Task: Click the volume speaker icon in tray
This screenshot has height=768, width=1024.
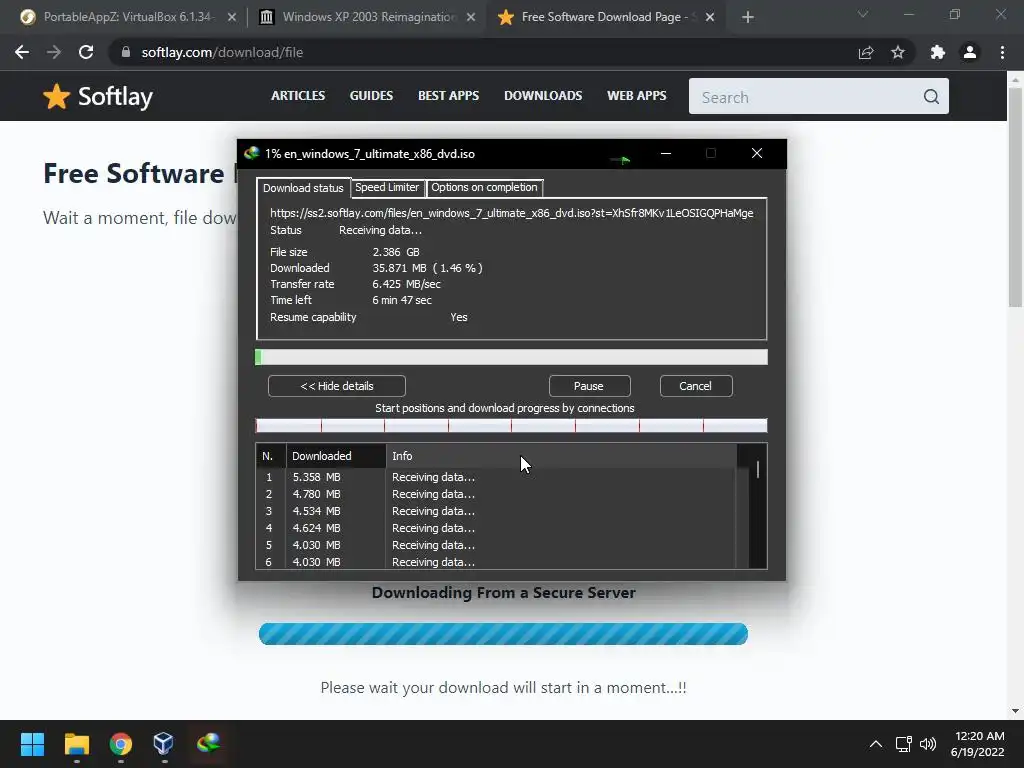Action: (928, 744)
